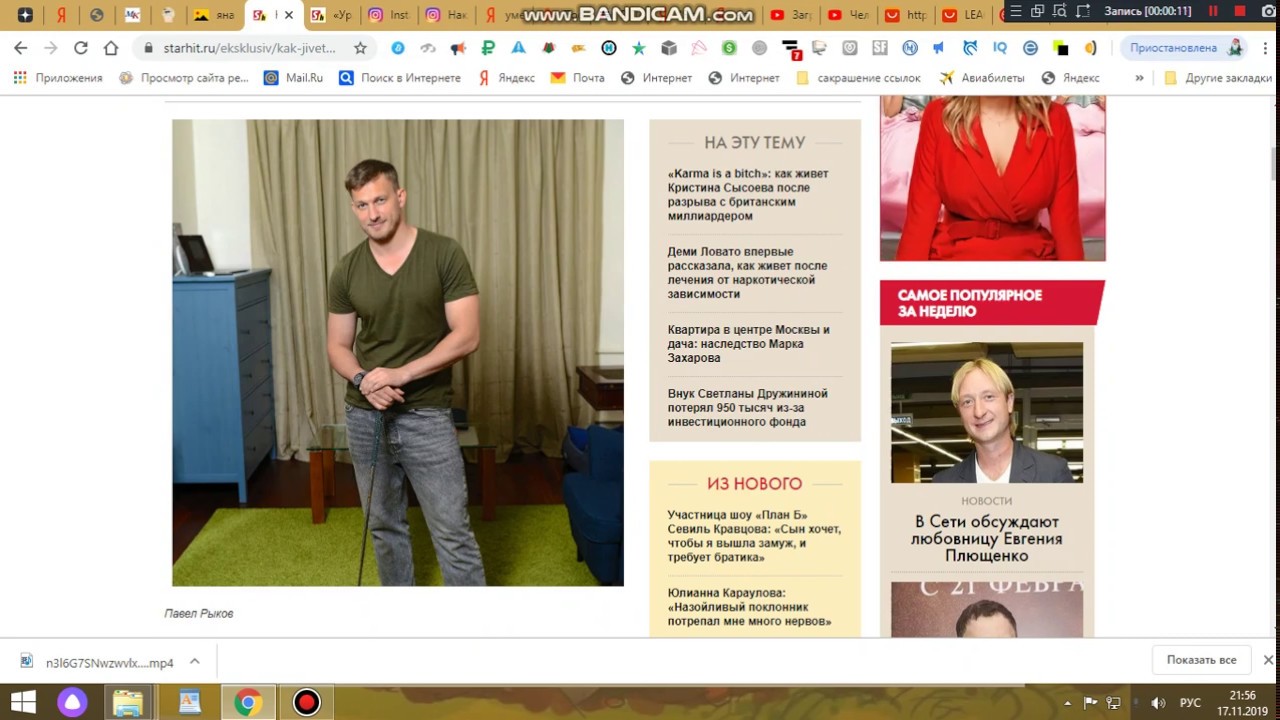Image resolution: width=1280 pixels, height=720 pixels.
Task: Expand the mp4 download options arrow
Action: (x=195, y=661)
